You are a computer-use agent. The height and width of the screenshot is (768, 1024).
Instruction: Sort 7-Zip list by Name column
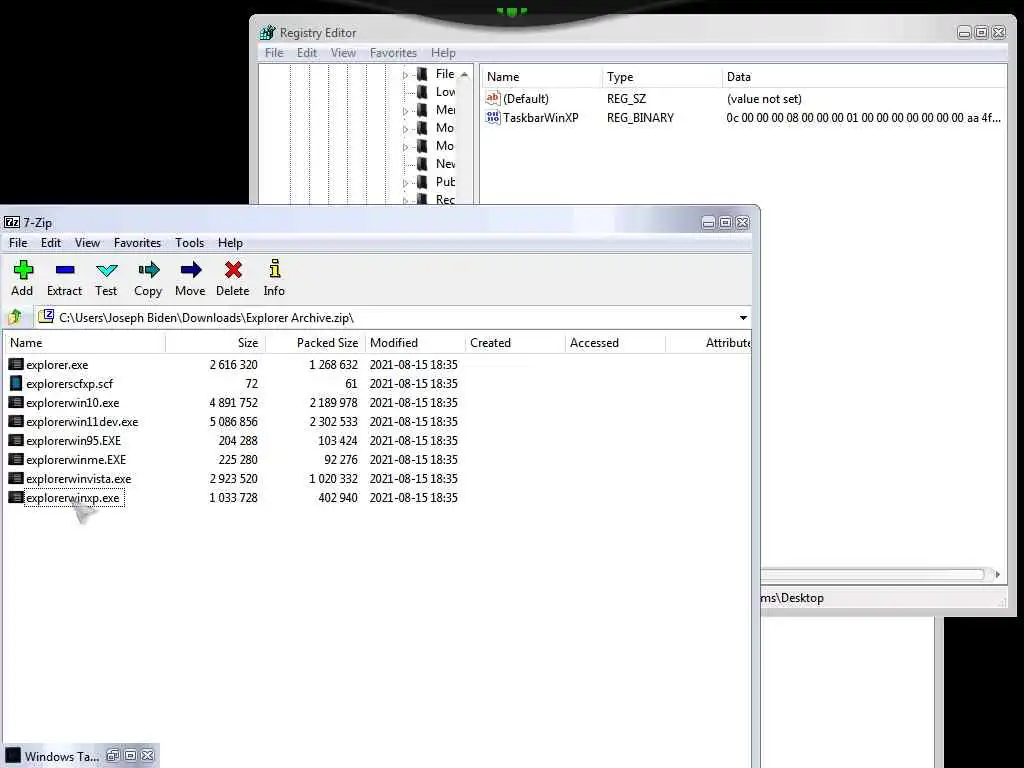85,343
